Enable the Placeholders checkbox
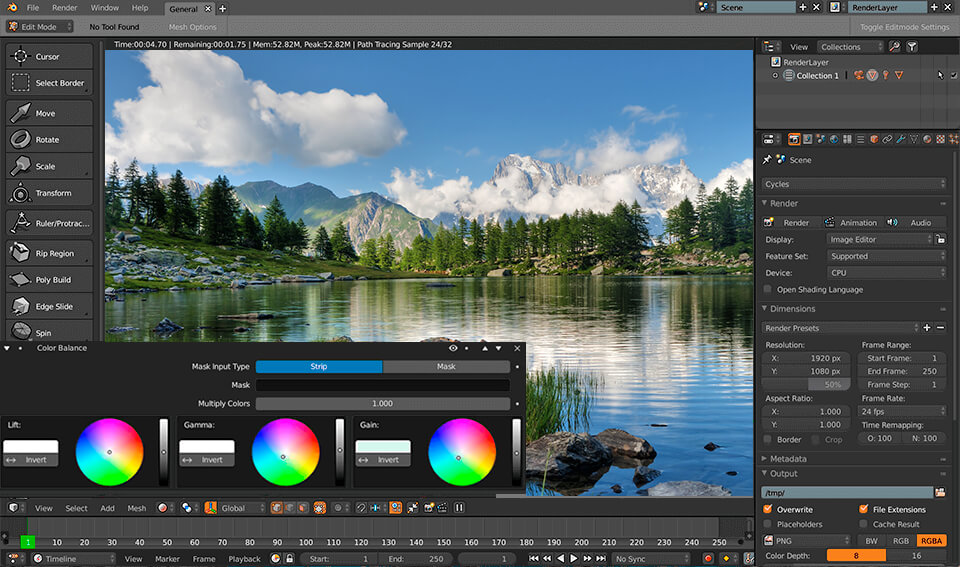This screenshot has width=960, height=567. click(768, 524)
